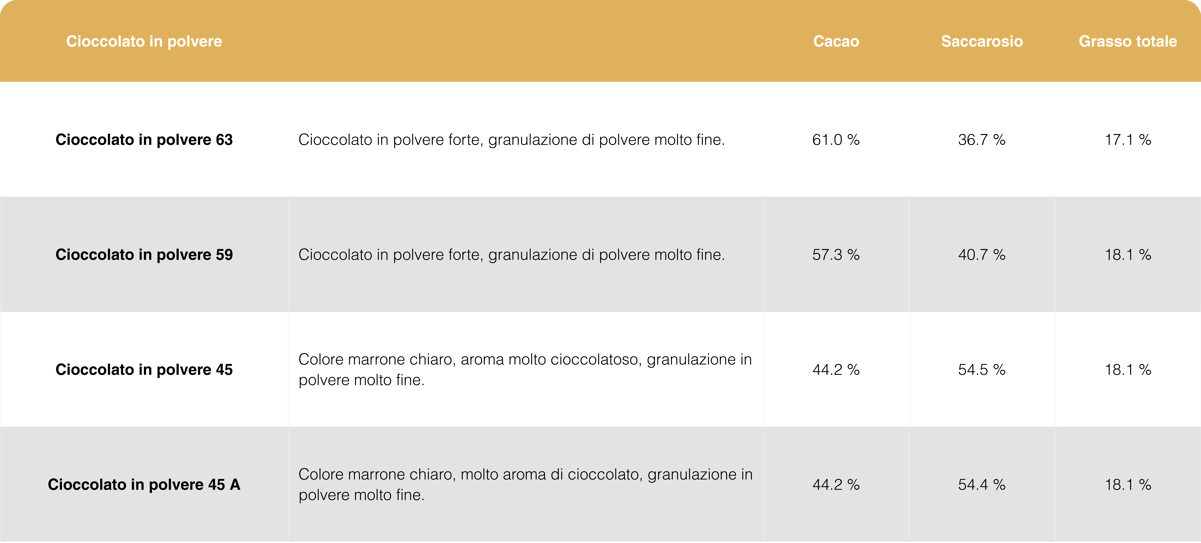Image resolution: width=1201 pixels, height=543 pixels.
Task: Click the 54.5 % saccarosio value
Action: coord(981,370)
